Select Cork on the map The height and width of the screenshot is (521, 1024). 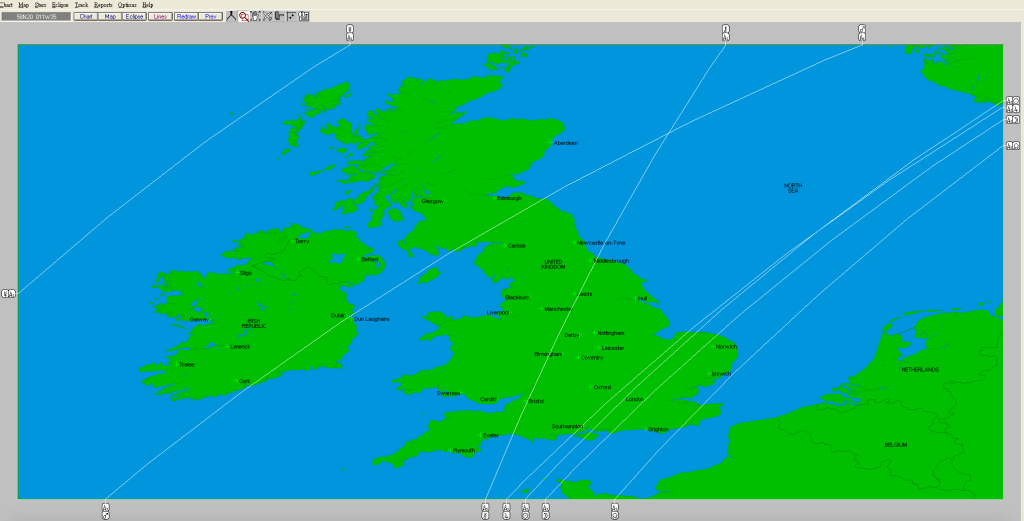point(244,381)
